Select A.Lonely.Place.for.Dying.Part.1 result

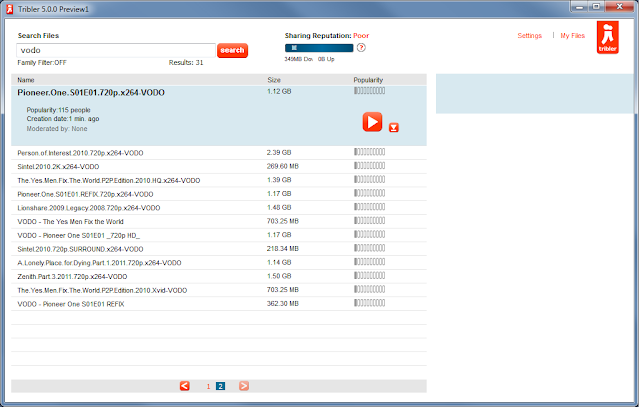219,263
